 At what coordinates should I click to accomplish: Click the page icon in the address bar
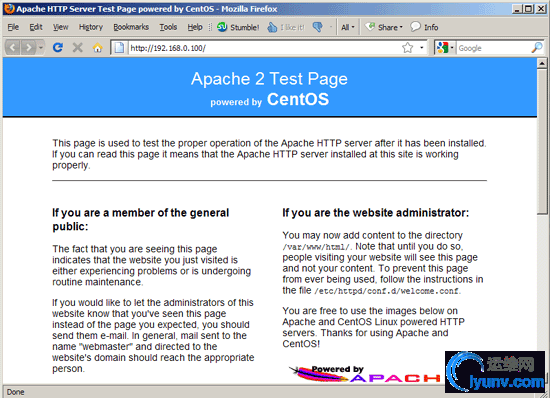pos(119,48)
